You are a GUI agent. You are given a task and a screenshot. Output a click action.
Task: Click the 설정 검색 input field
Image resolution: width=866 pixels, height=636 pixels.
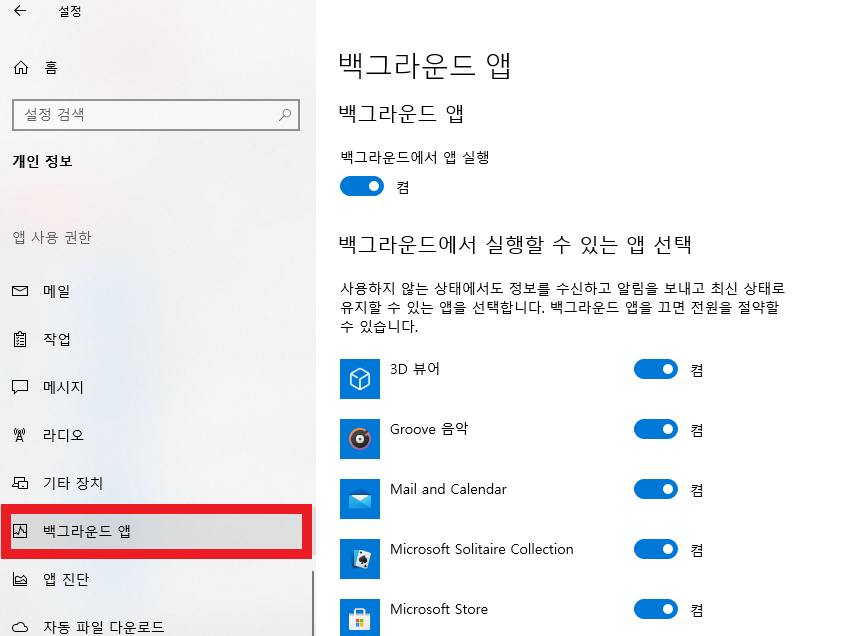click(x=156, y=115)
